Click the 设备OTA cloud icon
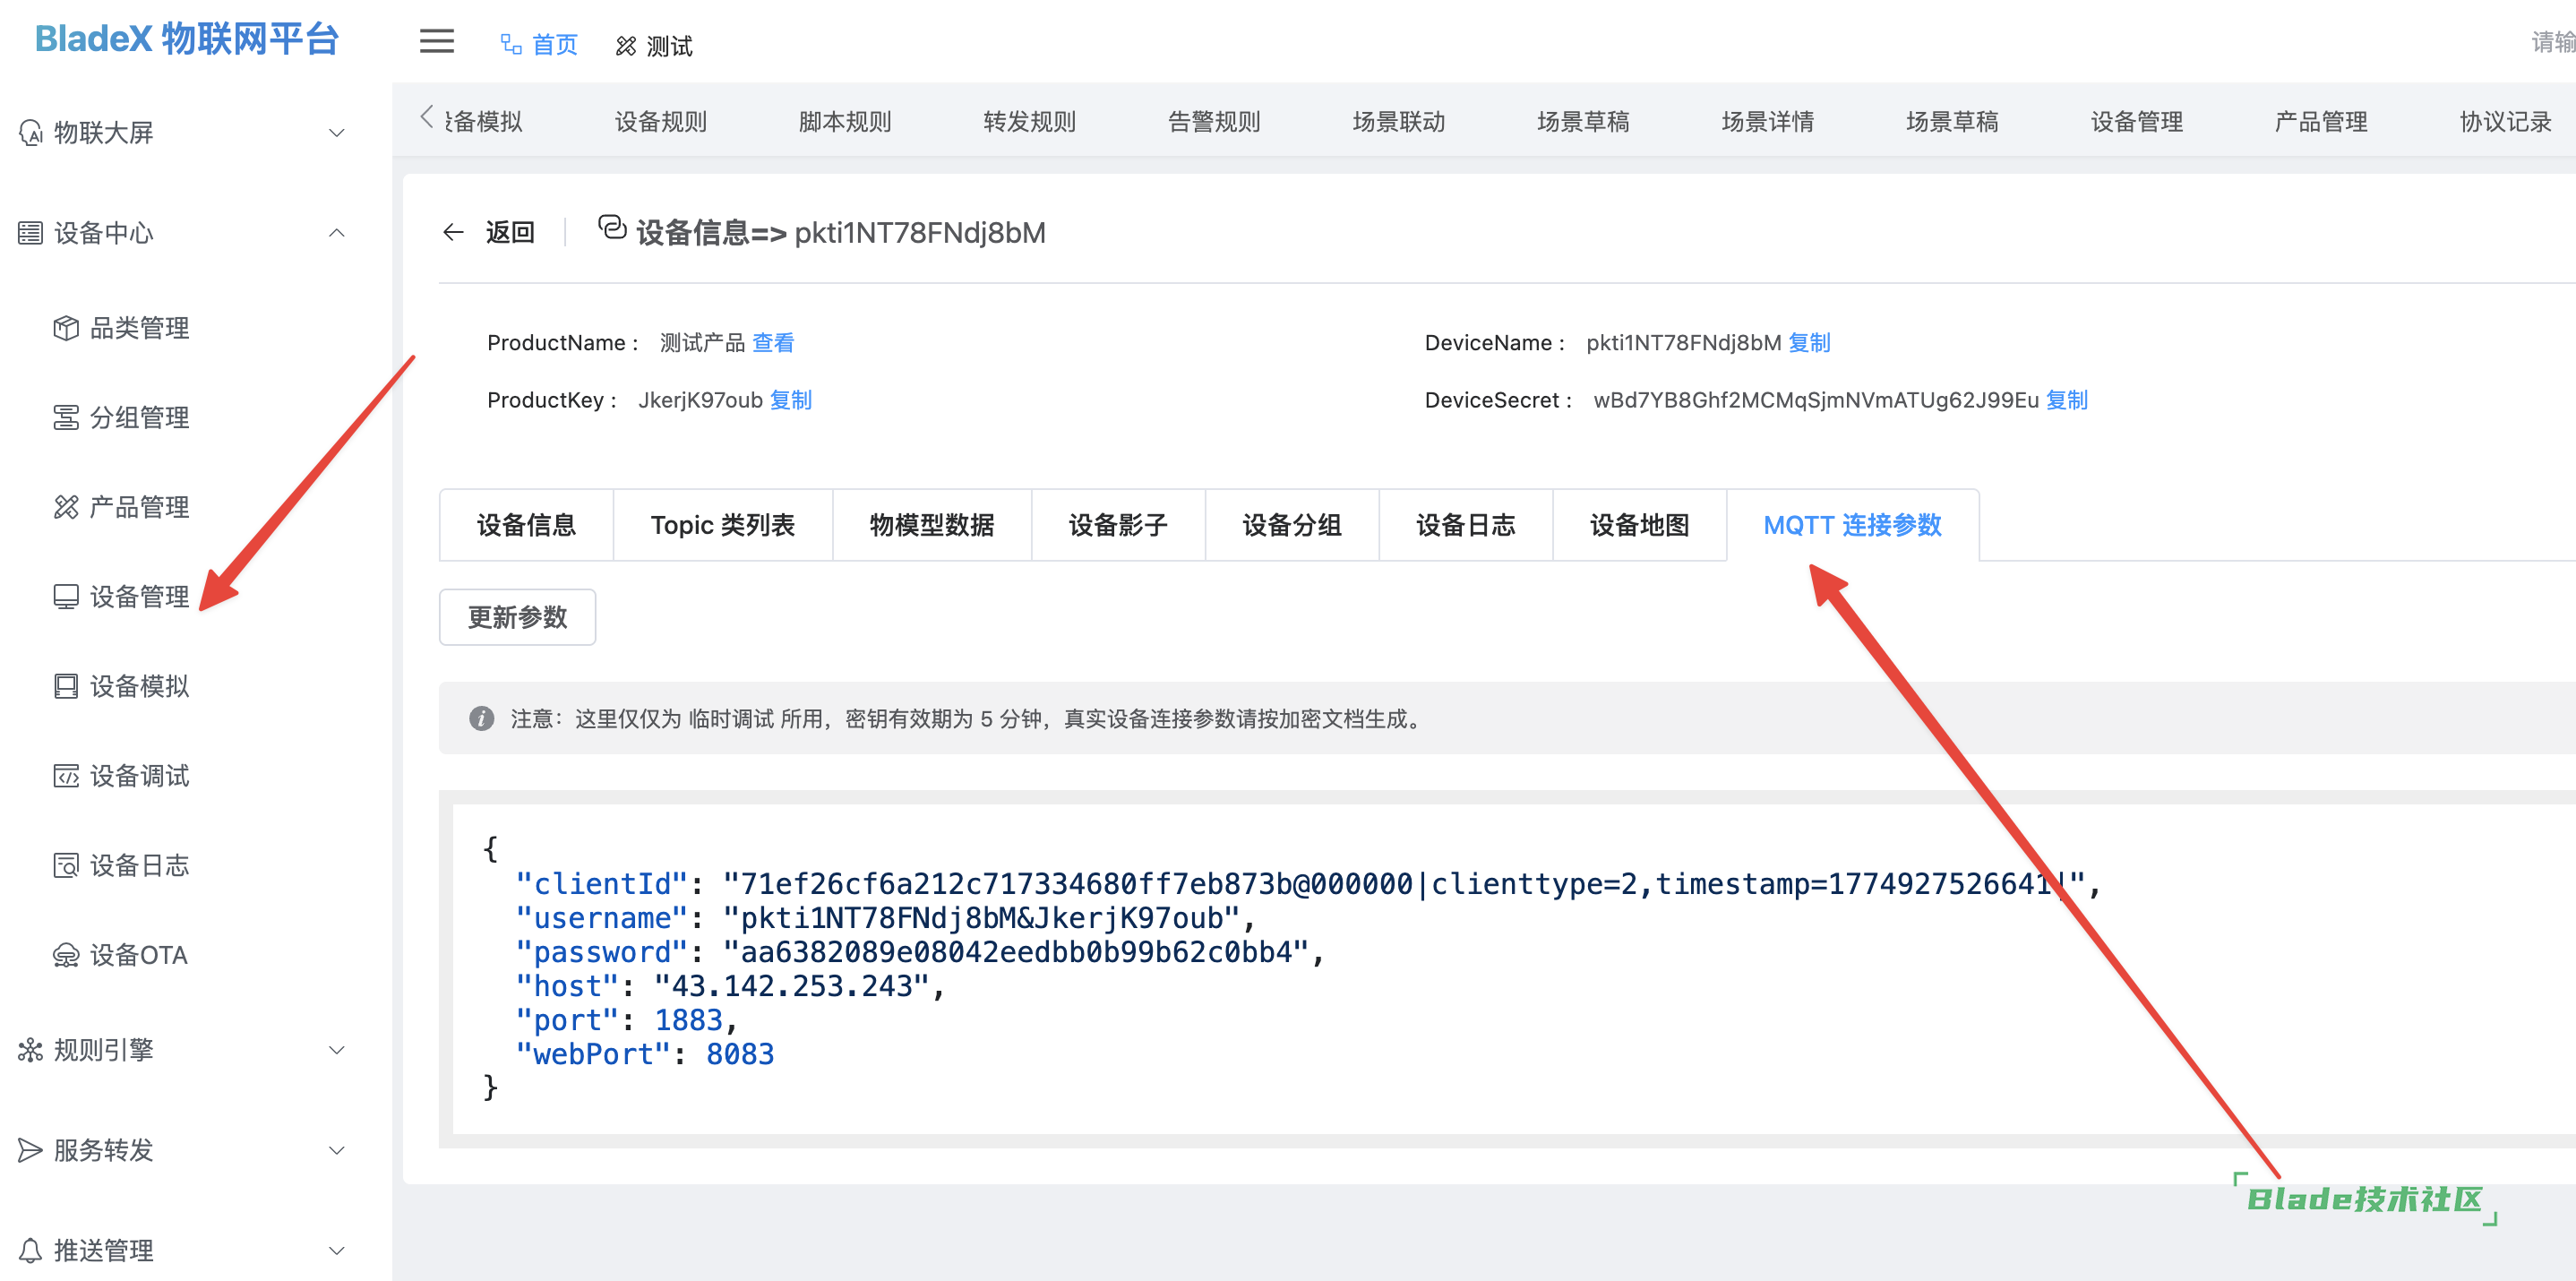Screen dimensions: 2576x1281 tap(66, 955)
